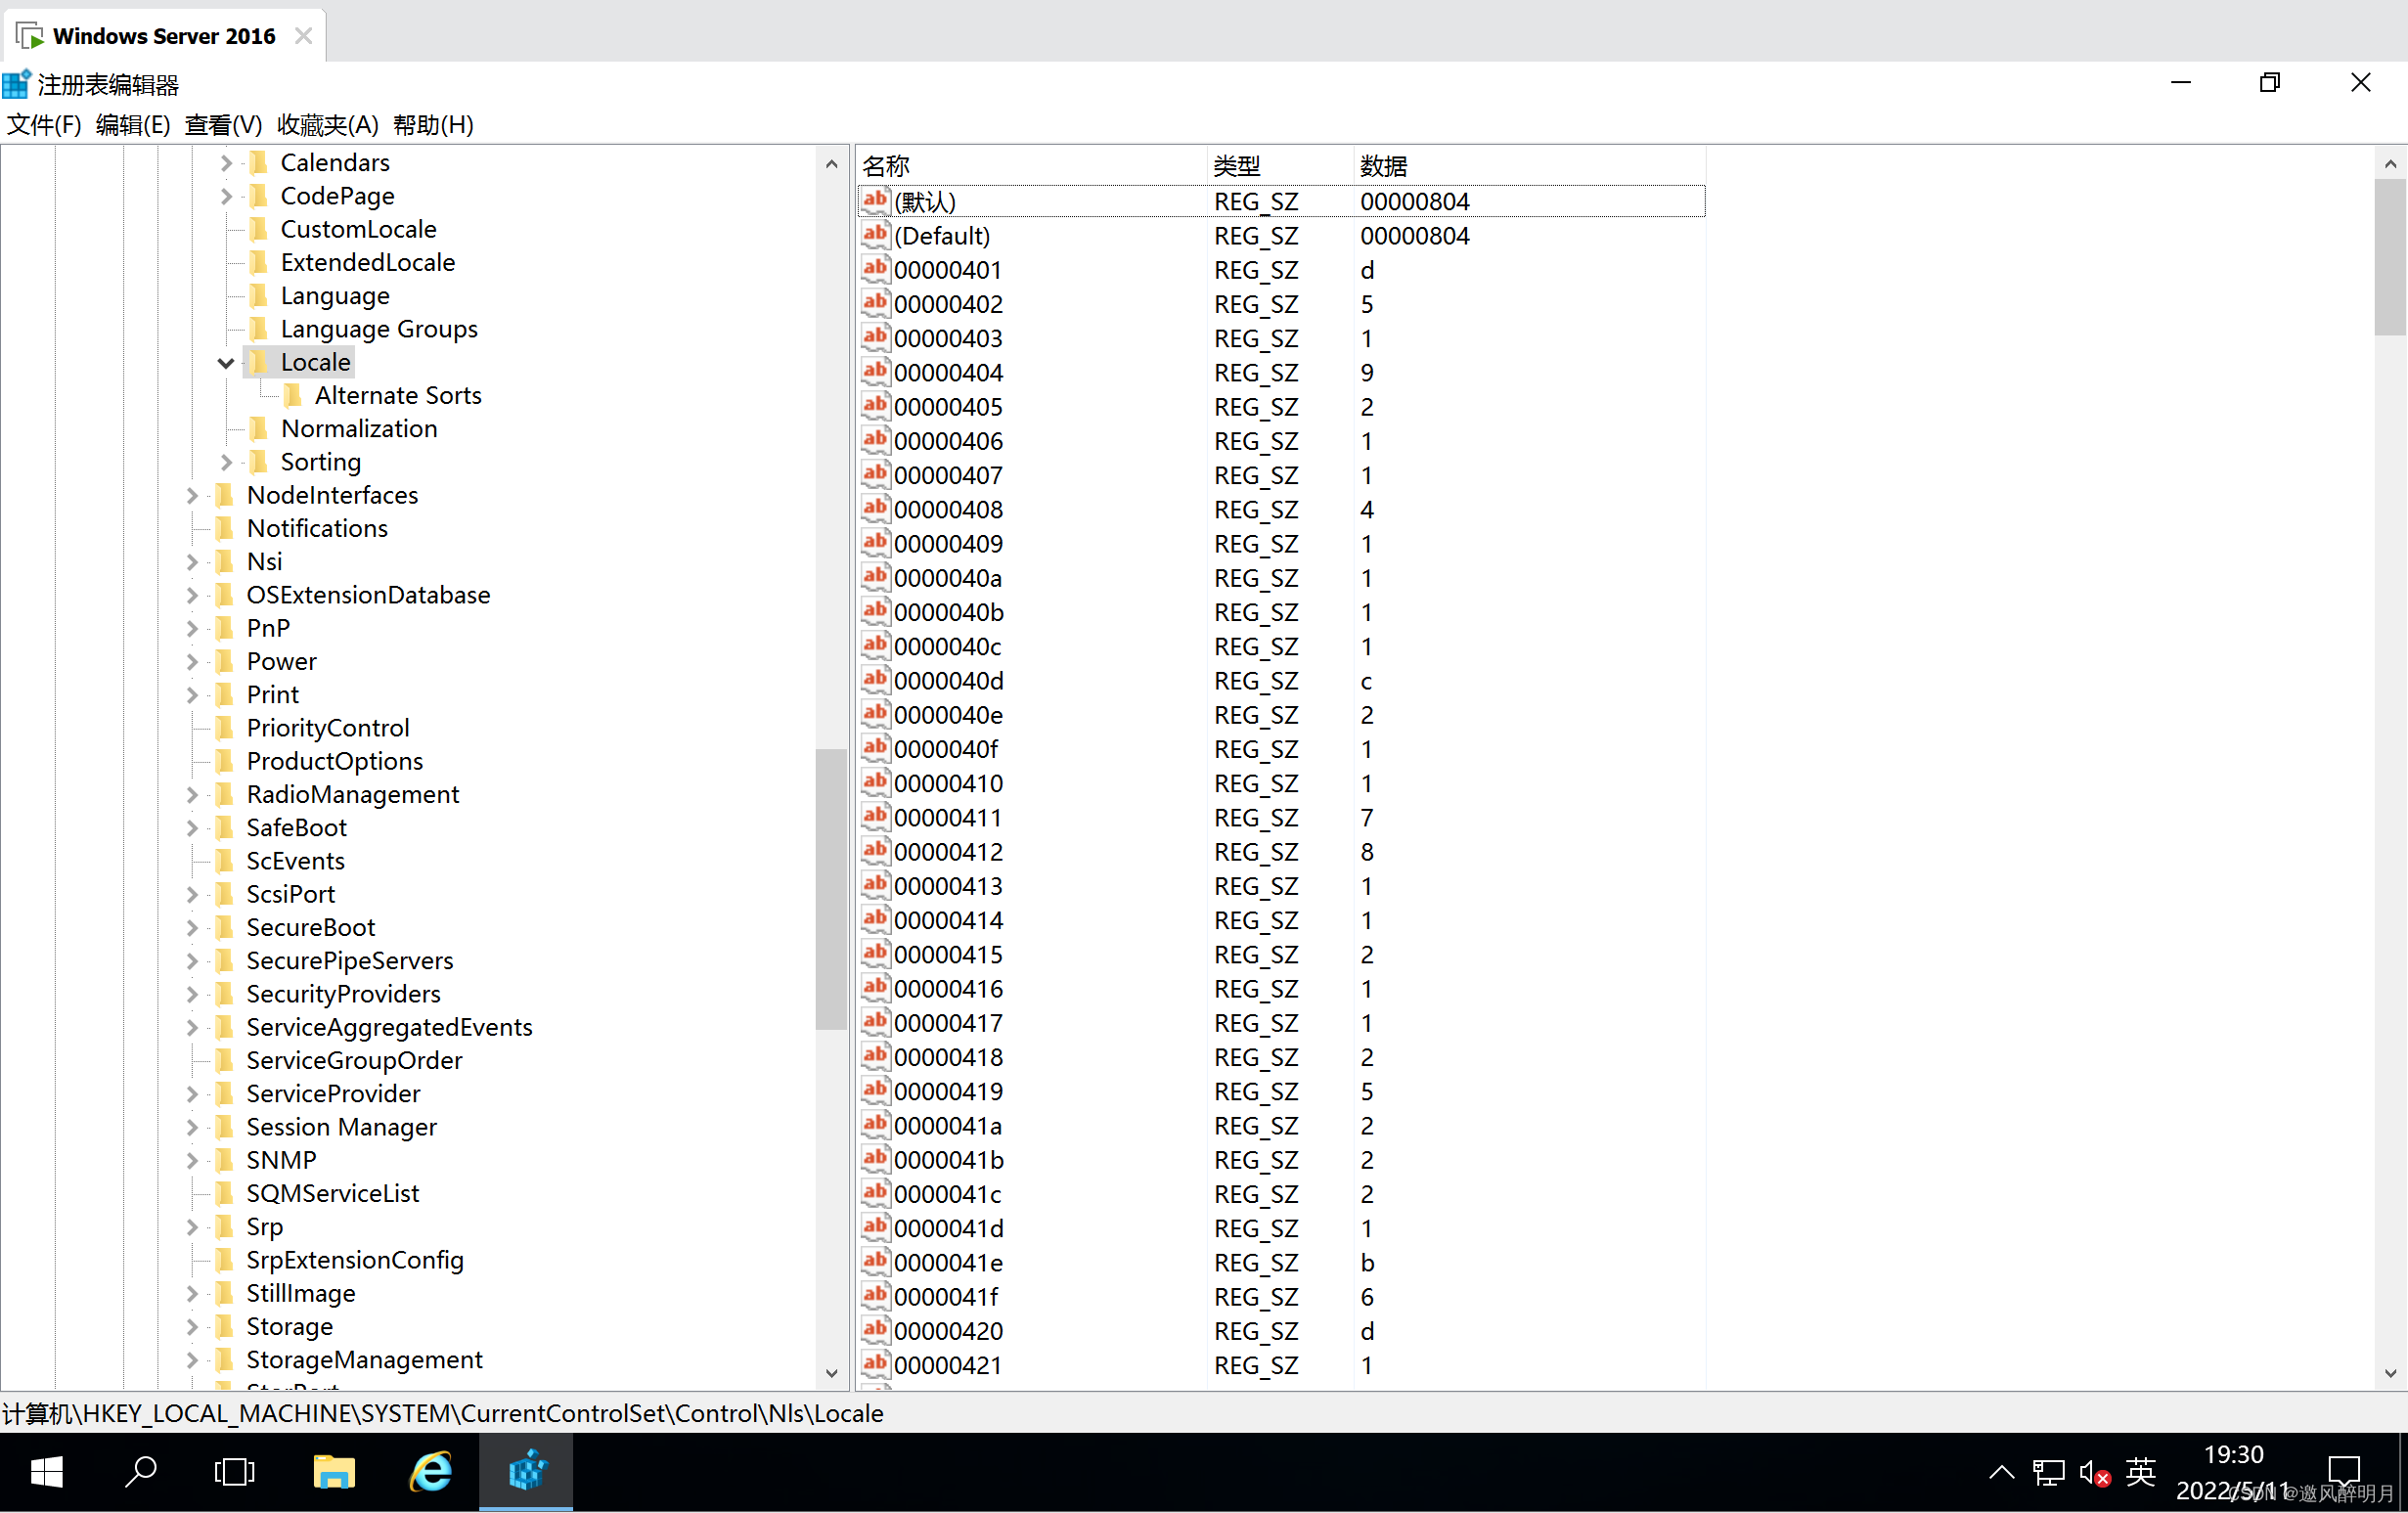The image size is (2408, 1513).
Task: Click the Registry Editor title bar icon
Action: click(17, 84)
